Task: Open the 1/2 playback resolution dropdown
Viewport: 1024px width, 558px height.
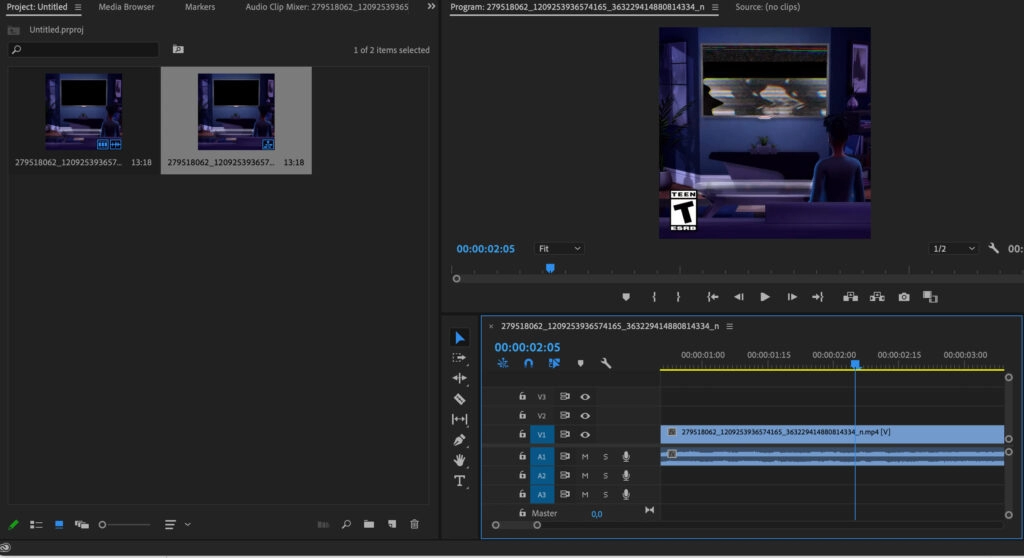Action: pos(953,248)
